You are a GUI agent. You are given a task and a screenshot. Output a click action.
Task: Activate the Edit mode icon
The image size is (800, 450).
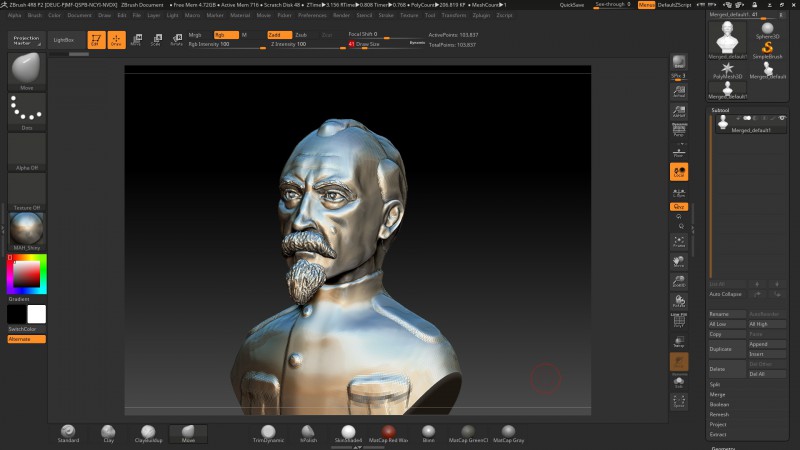click(96, 40)
